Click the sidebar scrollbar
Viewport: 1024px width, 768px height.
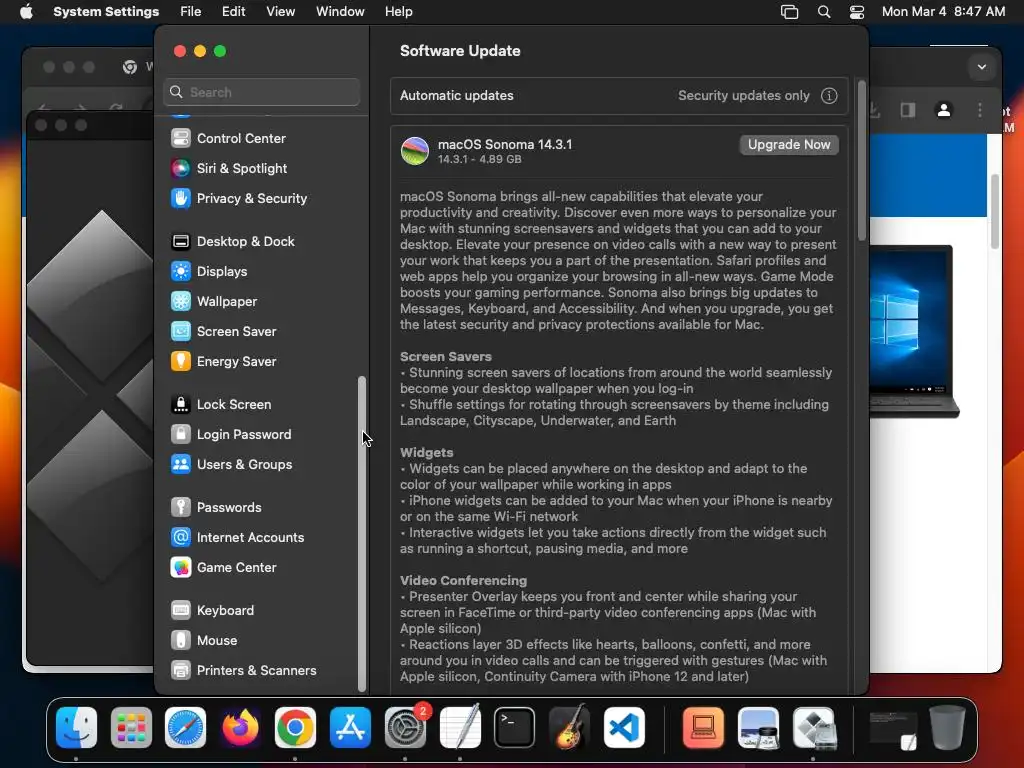362,534
